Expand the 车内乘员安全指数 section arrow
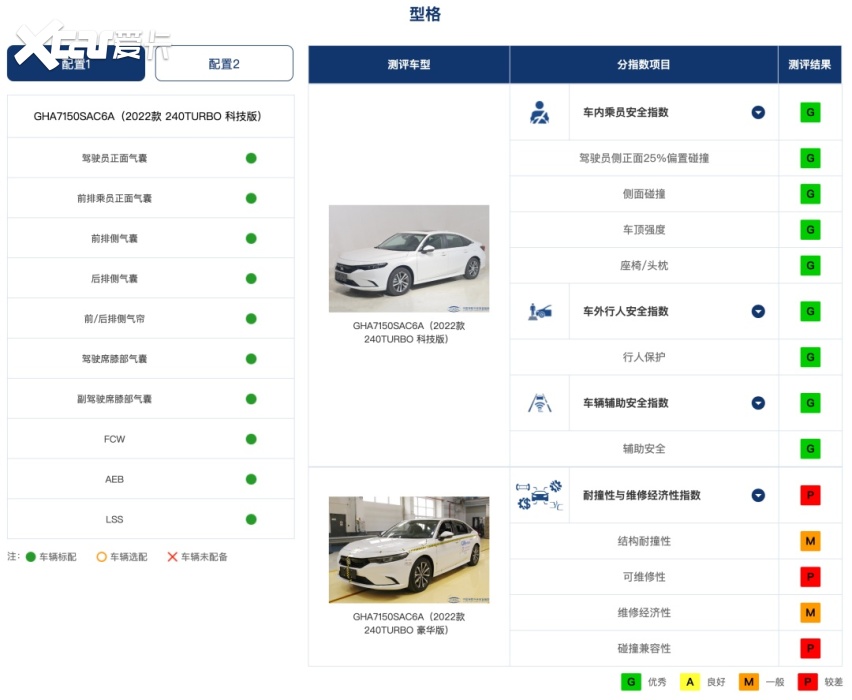Screen dimensions: 852x700 758,112
